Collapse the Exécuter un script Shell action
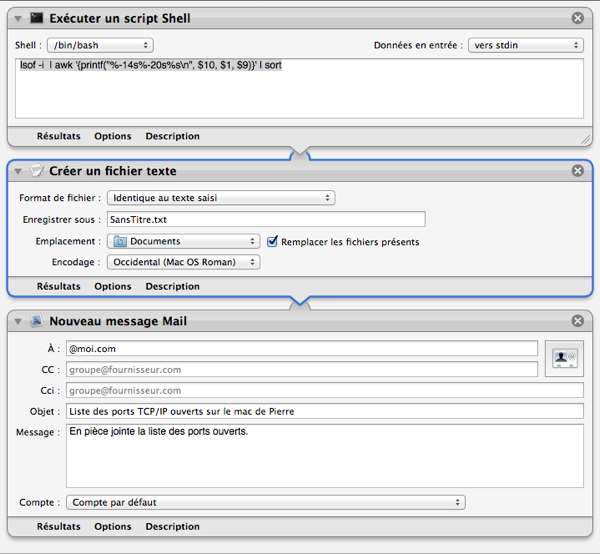 pos(19,19)
